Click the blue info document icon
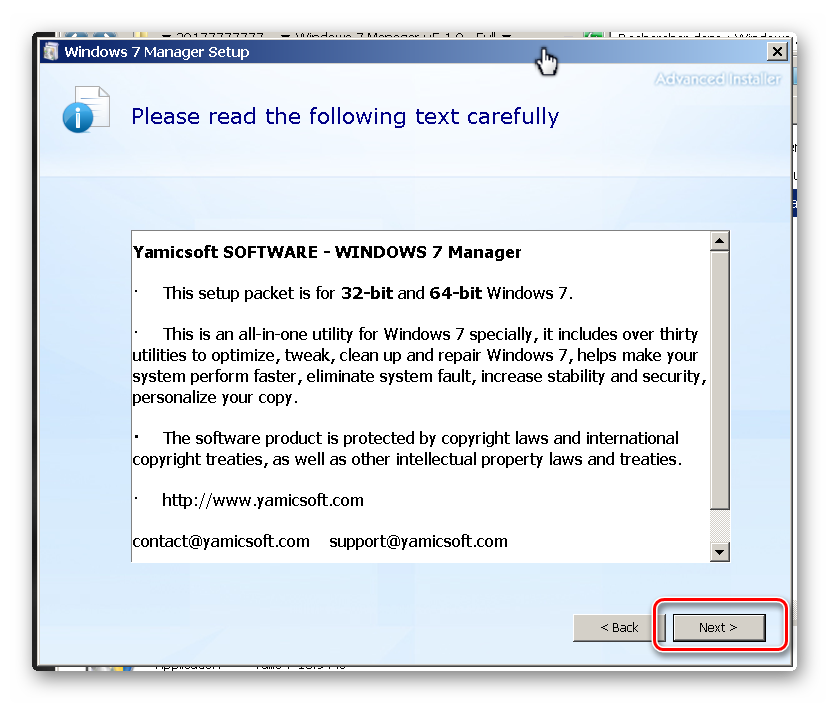Image resolution: width=830 pixels, height=704 pixels. coord(85,110)
